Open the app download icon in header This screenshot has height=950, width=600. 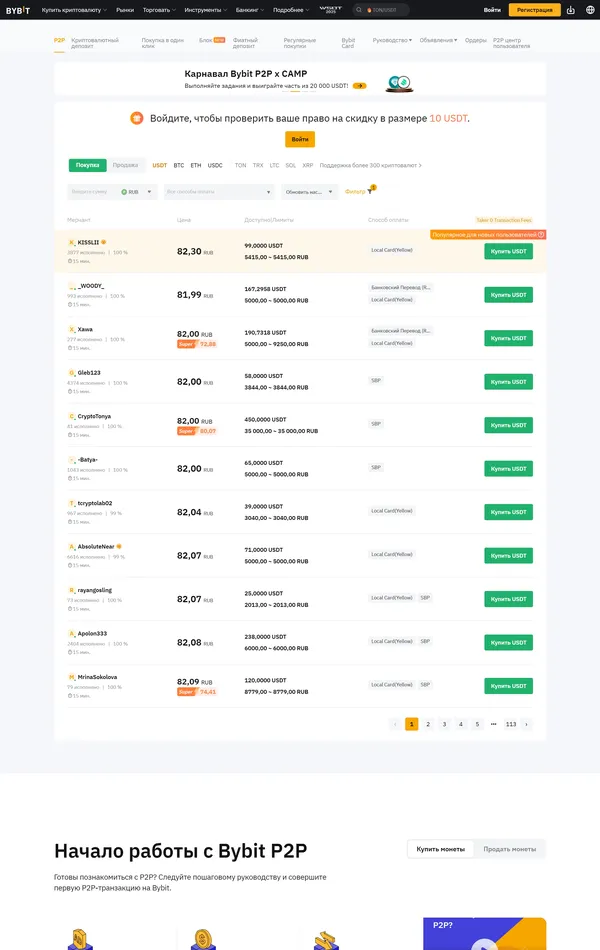point(570,10)
